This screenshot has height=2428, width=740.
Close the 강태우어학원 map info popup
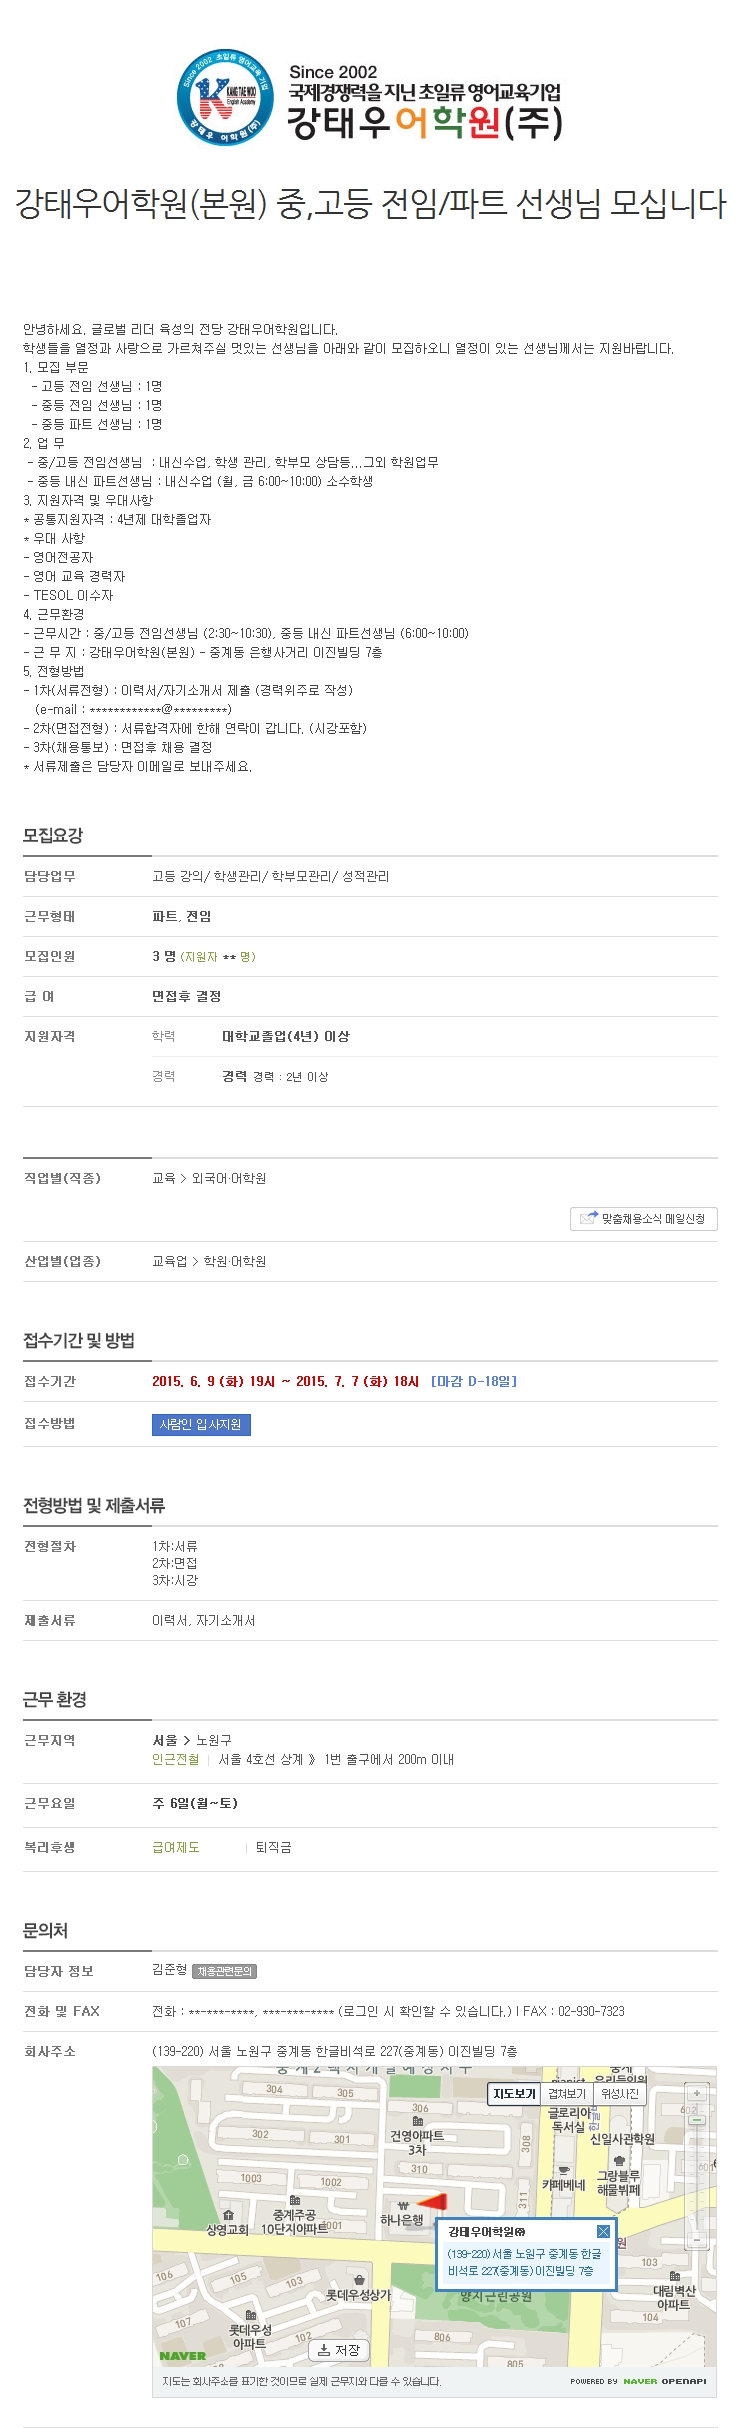pyautogui.click(x=603, y=2231)
